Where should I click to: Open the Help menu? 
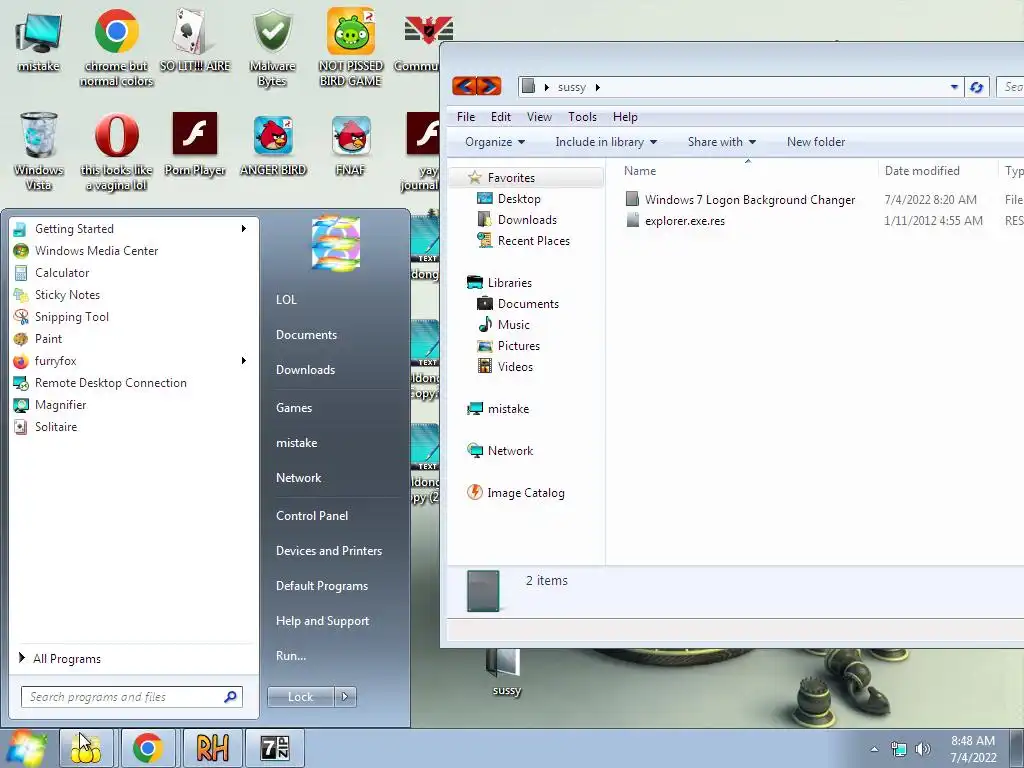pyautogui.click(x=624, y=117)
